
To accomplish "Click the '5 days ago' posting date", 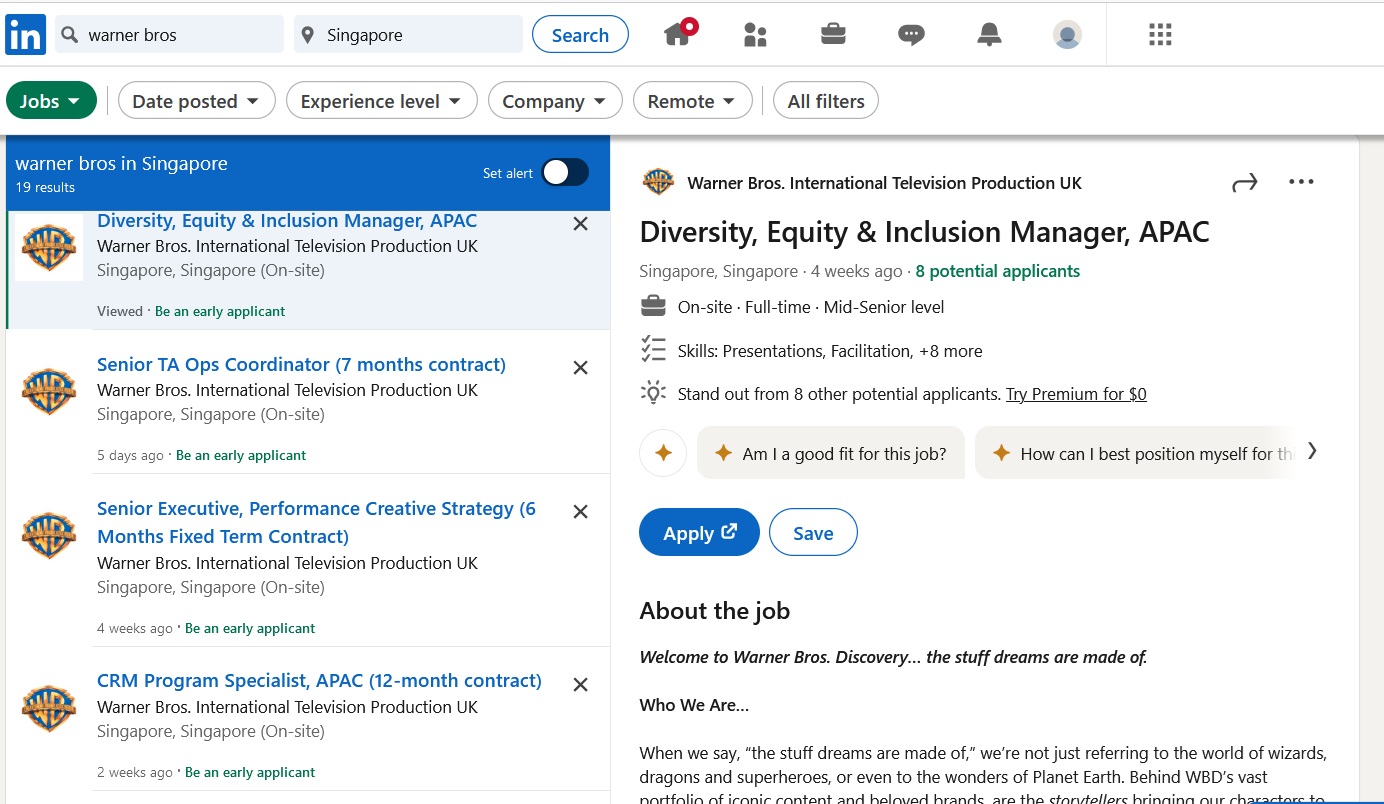I will point(130,455).
